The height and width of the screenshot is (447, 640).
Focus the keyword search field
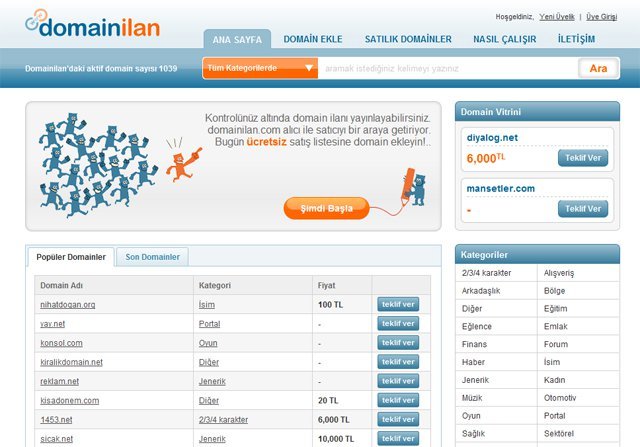(448, 68)
